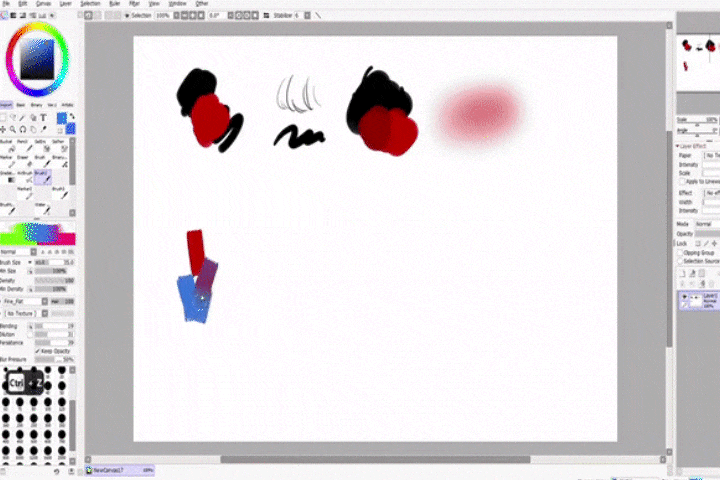Choose the Gradation tool
Screen dimensions: 720x480
(x=8, y=178)
